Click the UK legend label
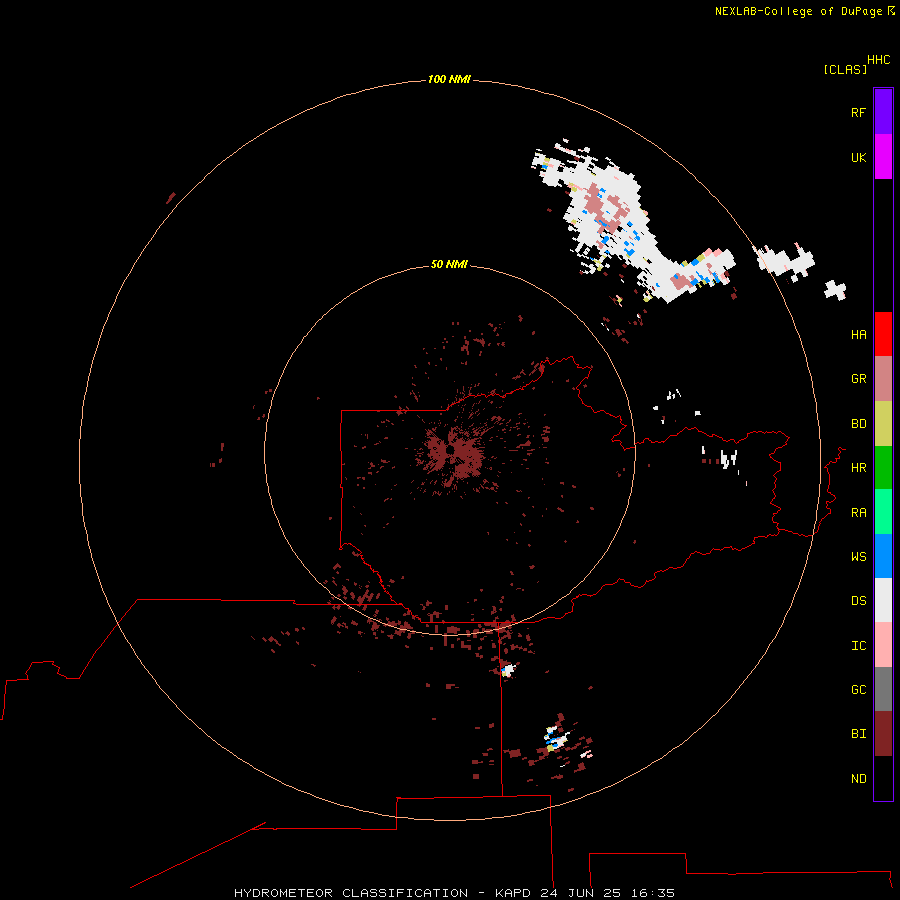900x900 pixels. (x=858, y=157)
